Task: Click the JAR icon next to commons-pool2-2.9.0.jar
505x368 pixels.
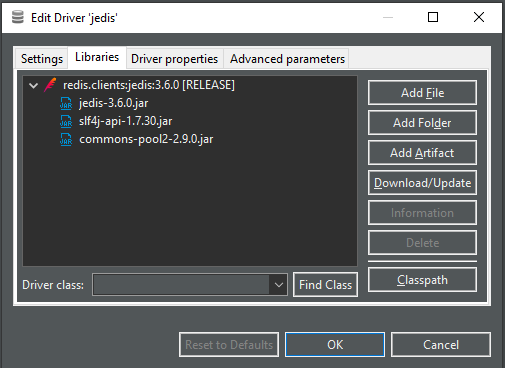Action: click(66, 139)
